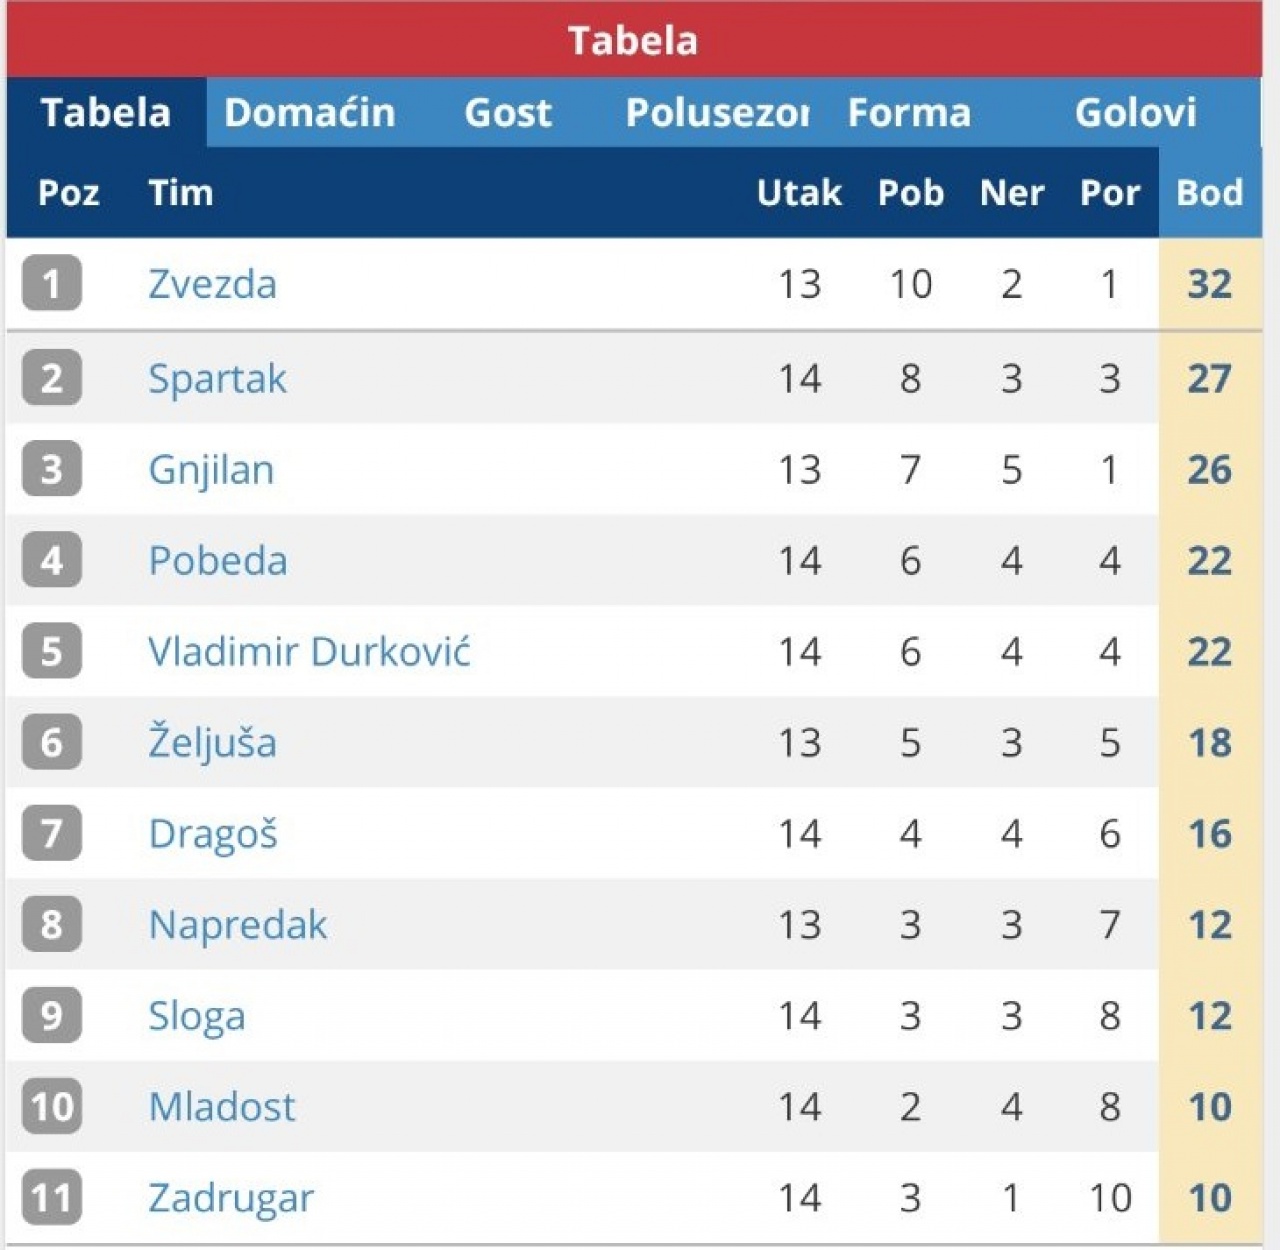
Task: Open the Mladost team link
Action: click(222, 1107)
